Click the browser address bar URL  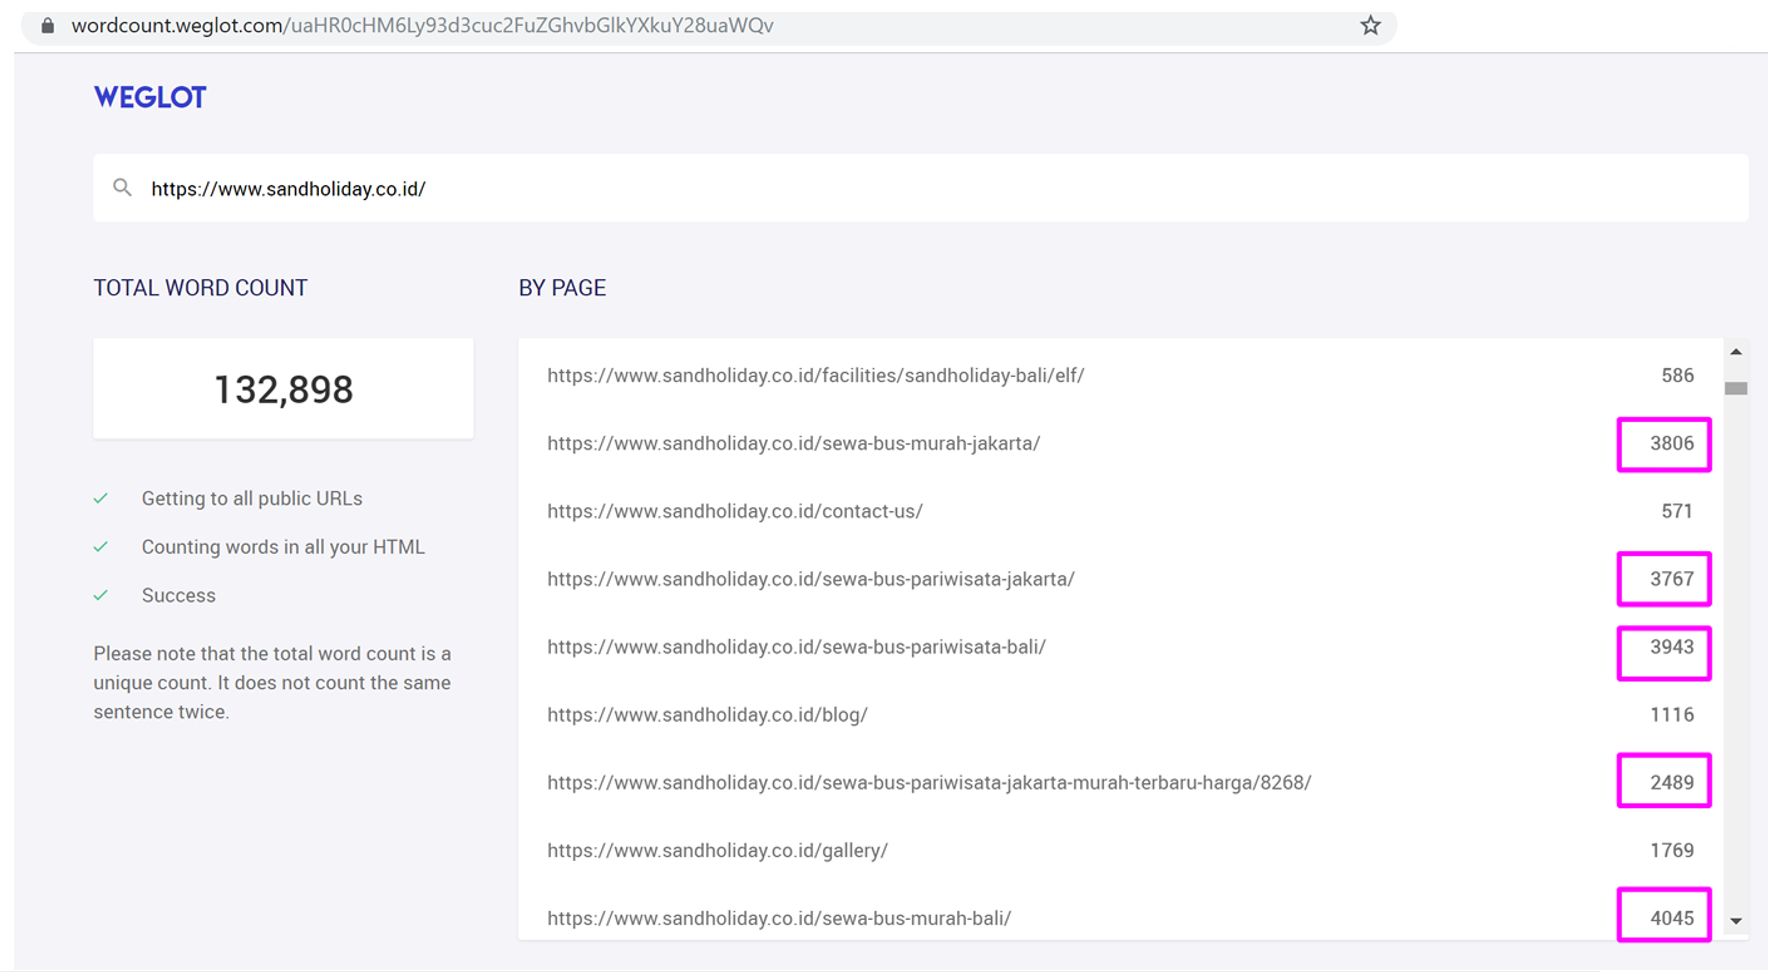[x=422, y=26]
